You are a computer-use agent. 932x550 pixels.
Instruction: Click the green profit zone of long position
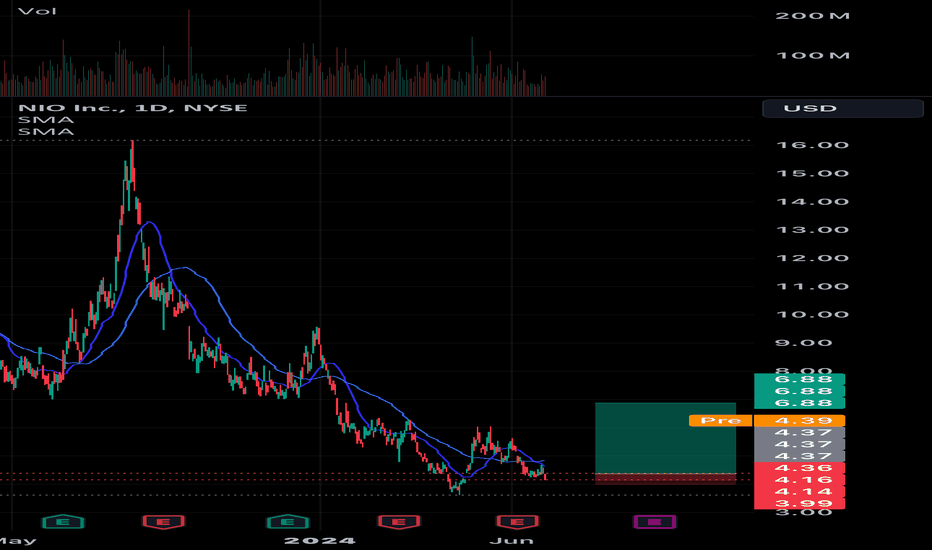(665, 438)
